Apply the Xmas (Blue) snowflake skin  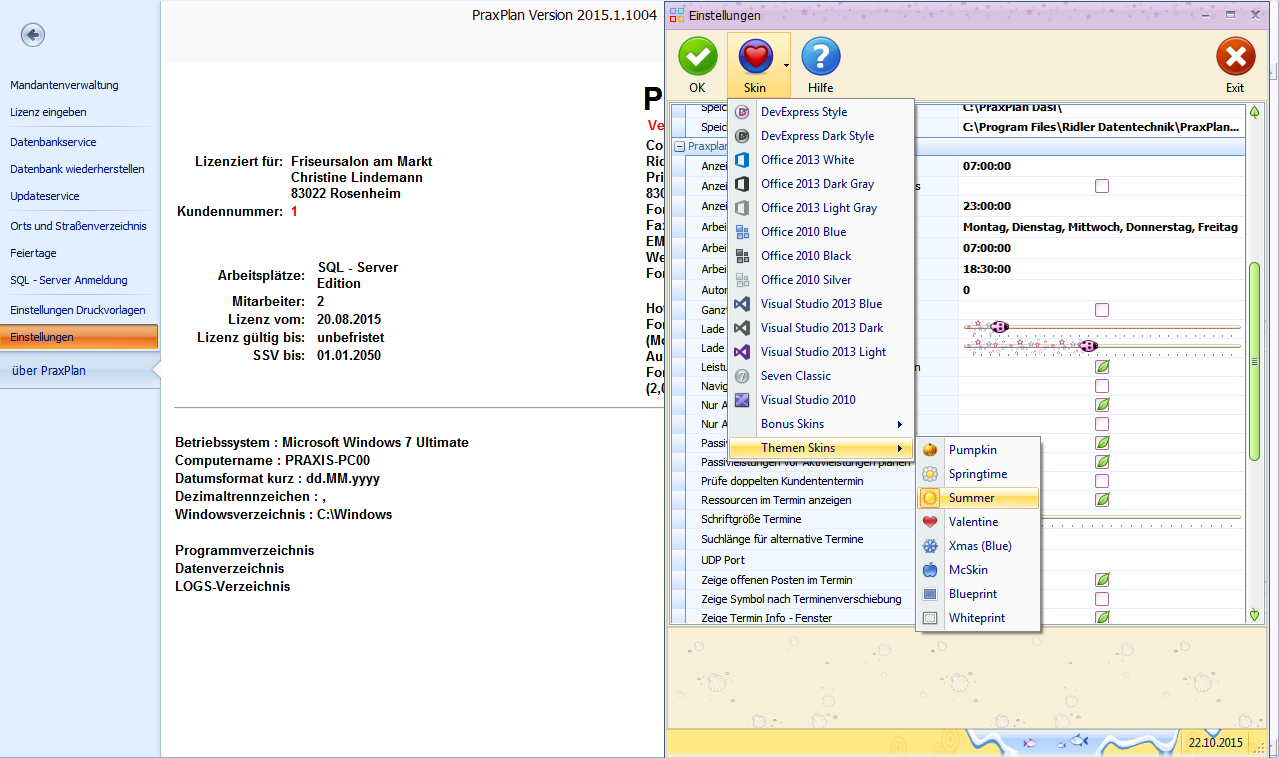click(979, 546)
